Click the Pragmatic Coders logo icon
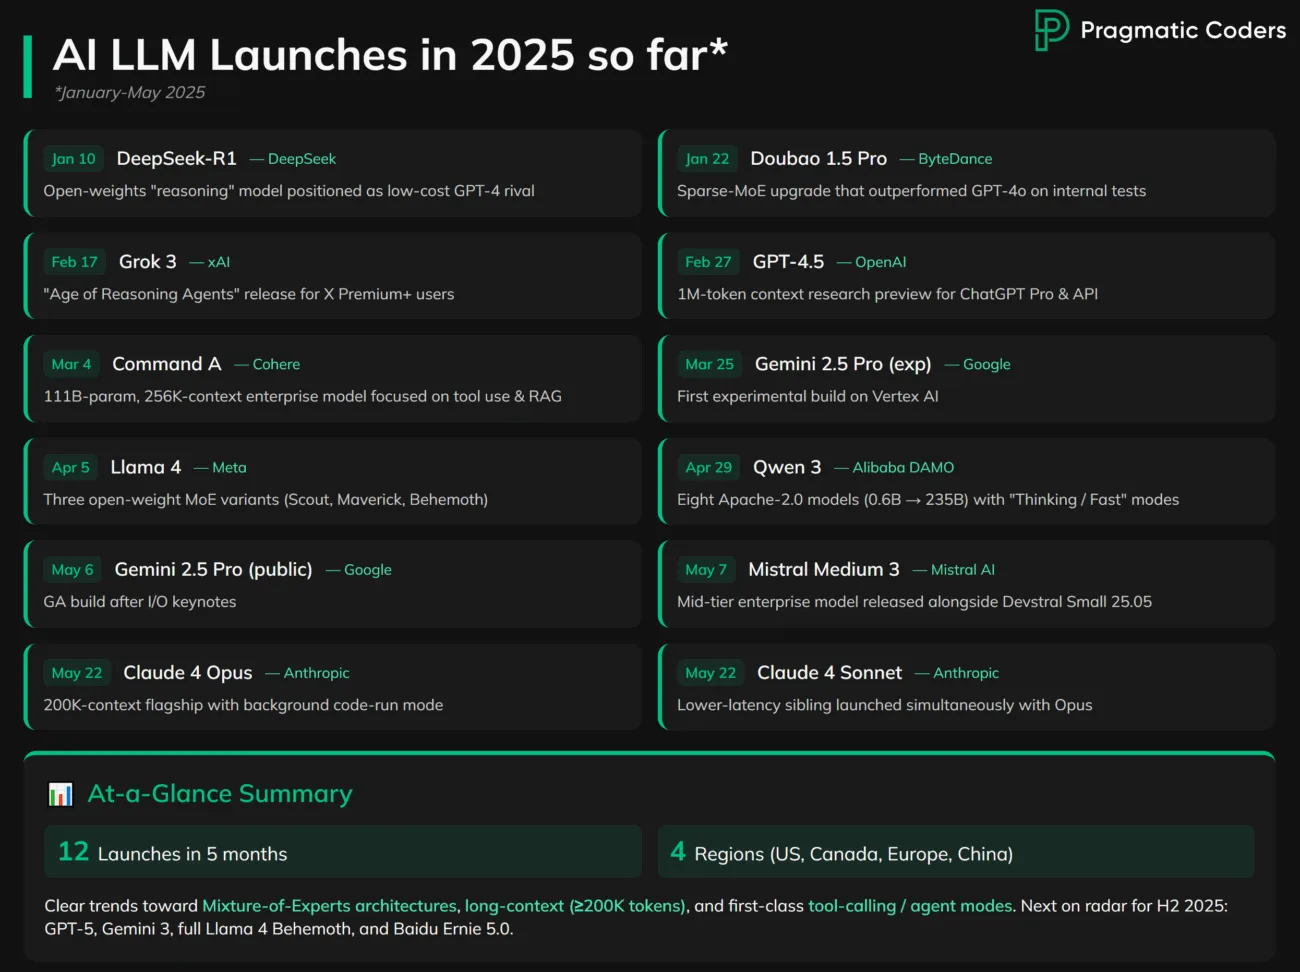Viewport: 1300px width, 972px height. (1051, 30)
